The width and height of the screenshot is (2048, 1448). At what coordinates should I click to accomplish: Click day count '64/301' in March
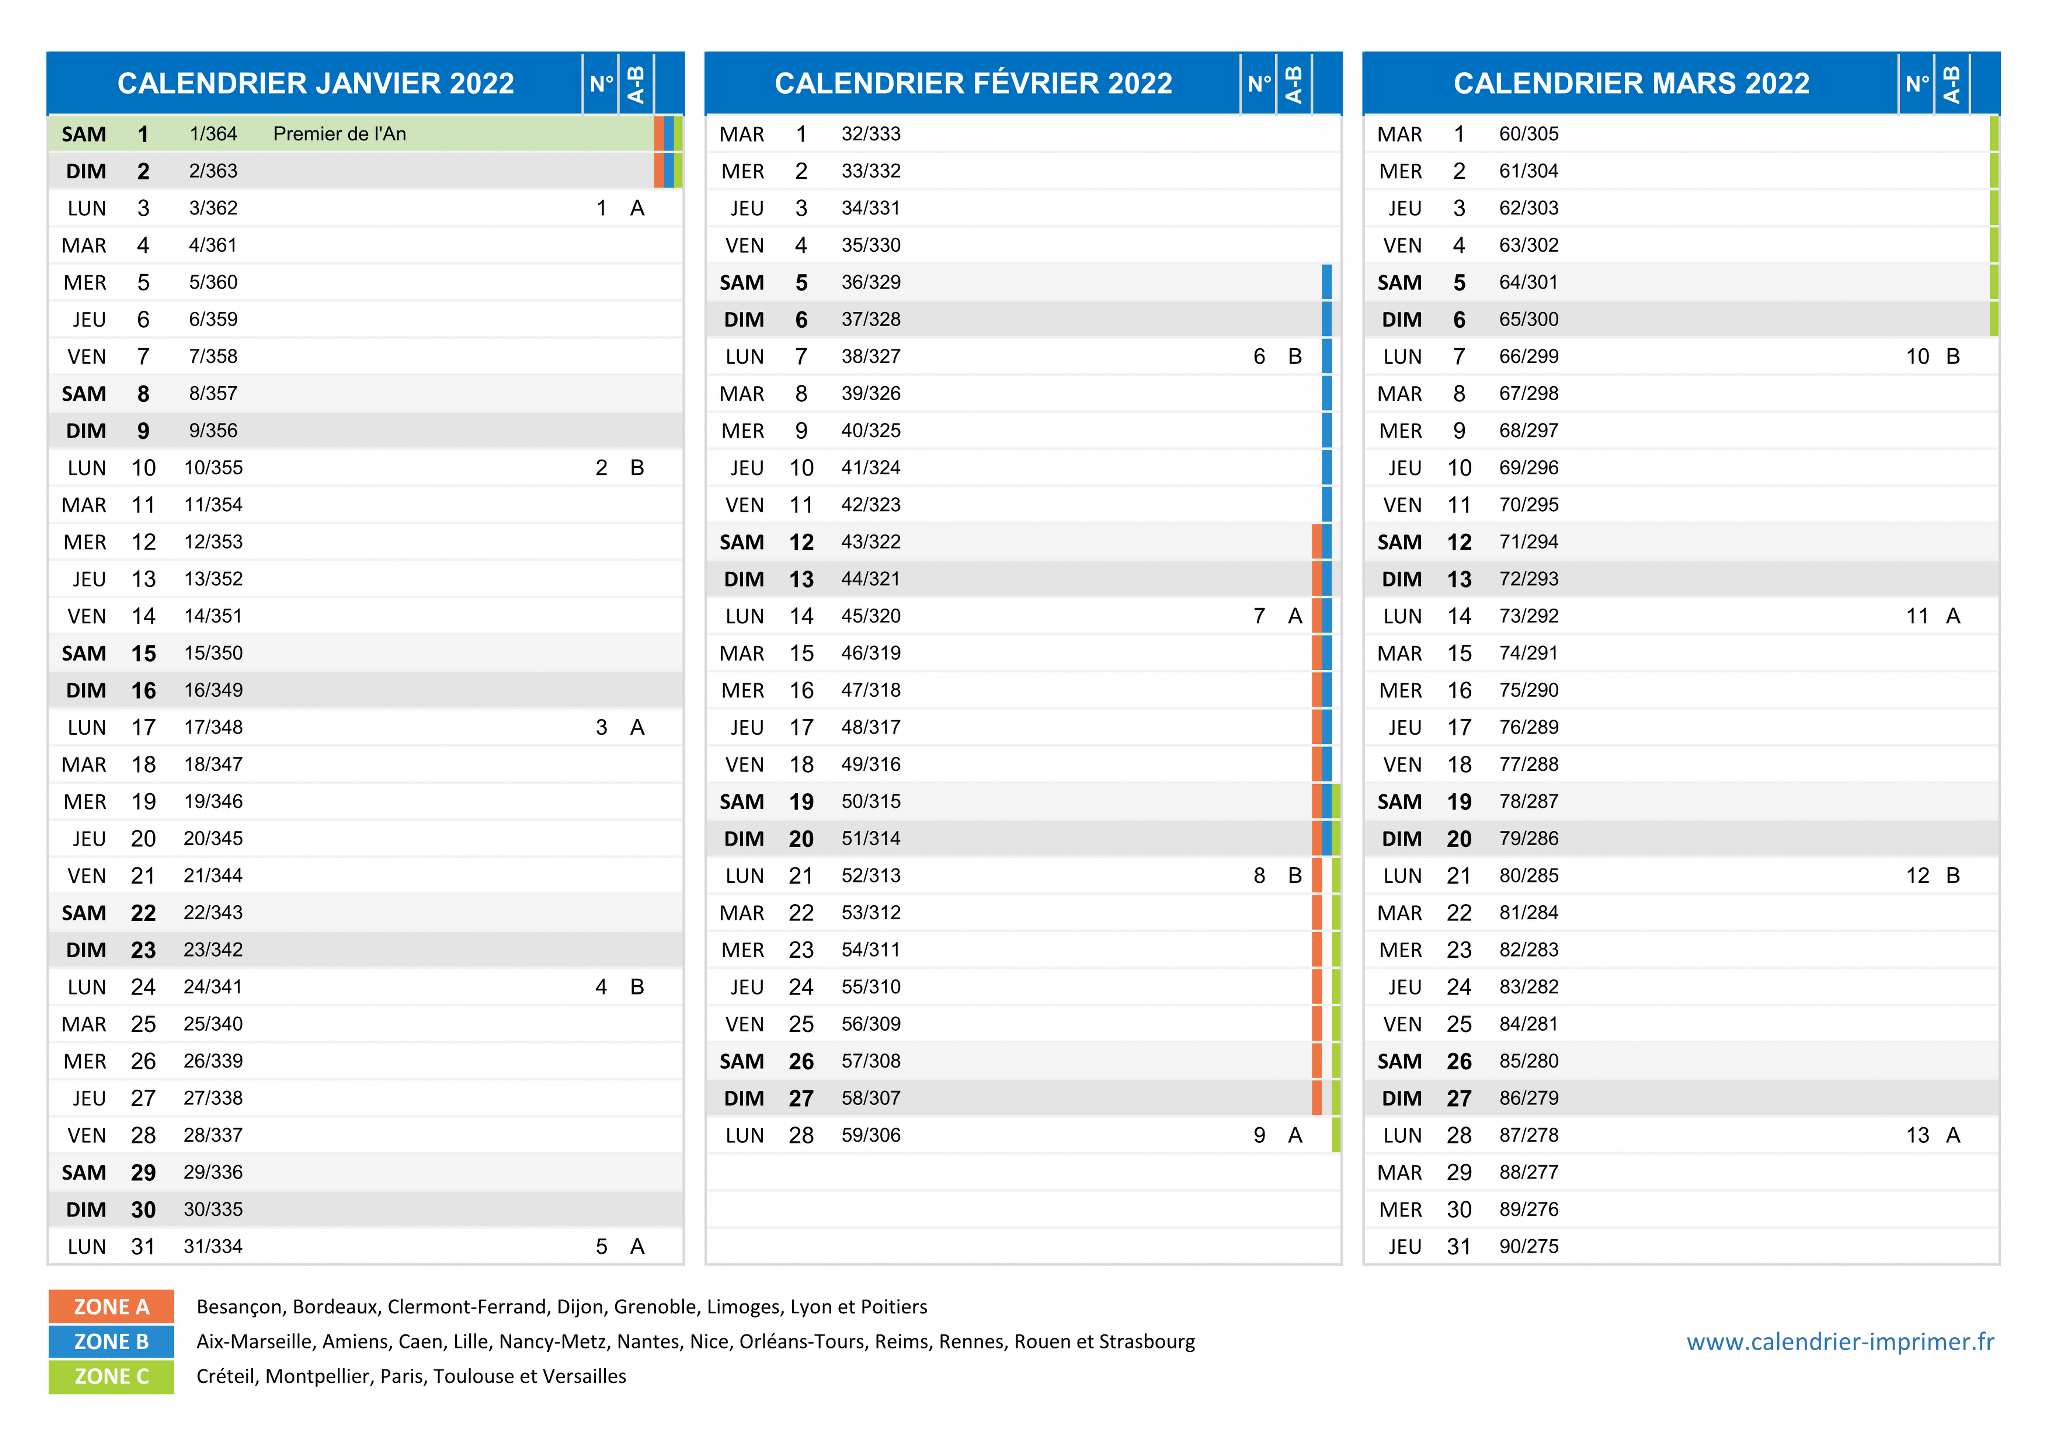(1529, 282)
